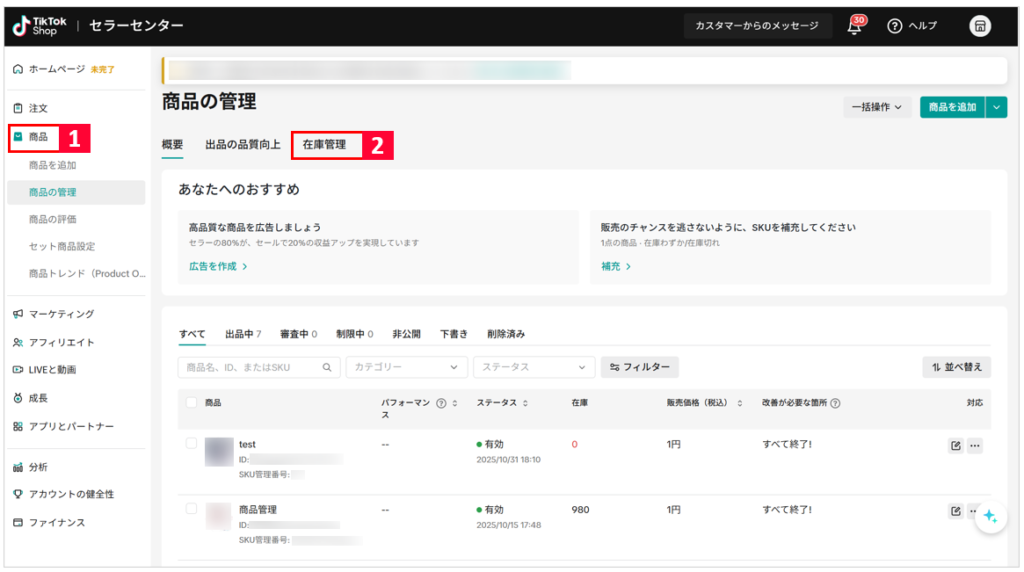Click edit icon for the test product
Viewport: 1024px width, 572px height.
pyautogui.click(x=955, y=446)
